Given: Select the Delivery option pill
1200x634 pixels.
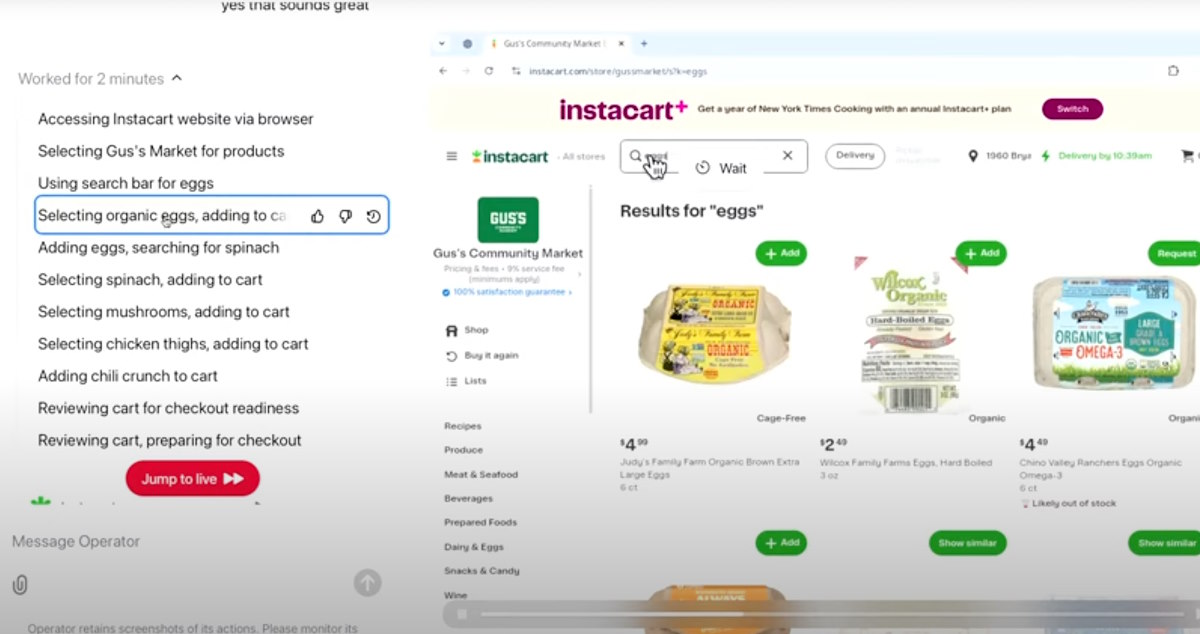Looking at the screenshot, I should point(855,155).
